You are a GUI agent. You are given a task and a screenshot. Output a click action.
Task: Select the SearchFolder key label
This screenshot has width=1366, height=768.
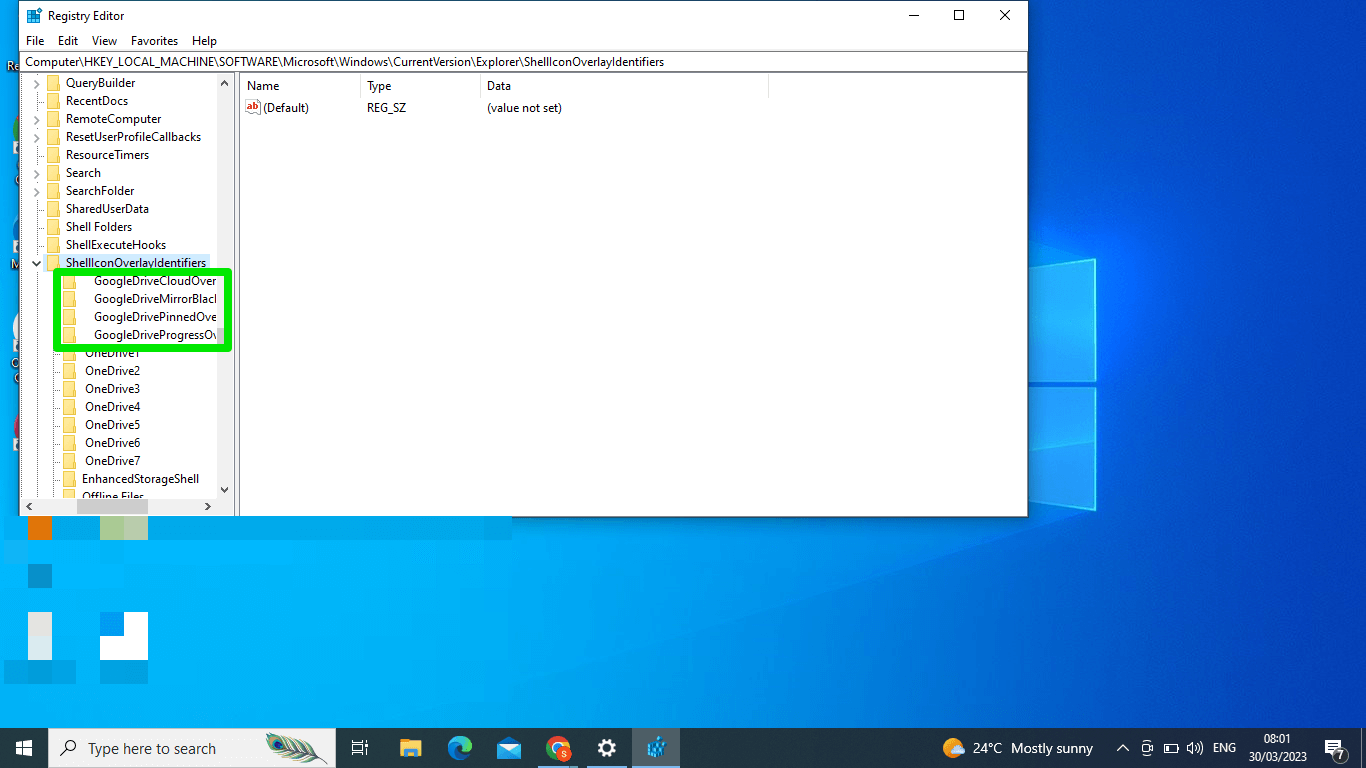click(x=100, y=191)
